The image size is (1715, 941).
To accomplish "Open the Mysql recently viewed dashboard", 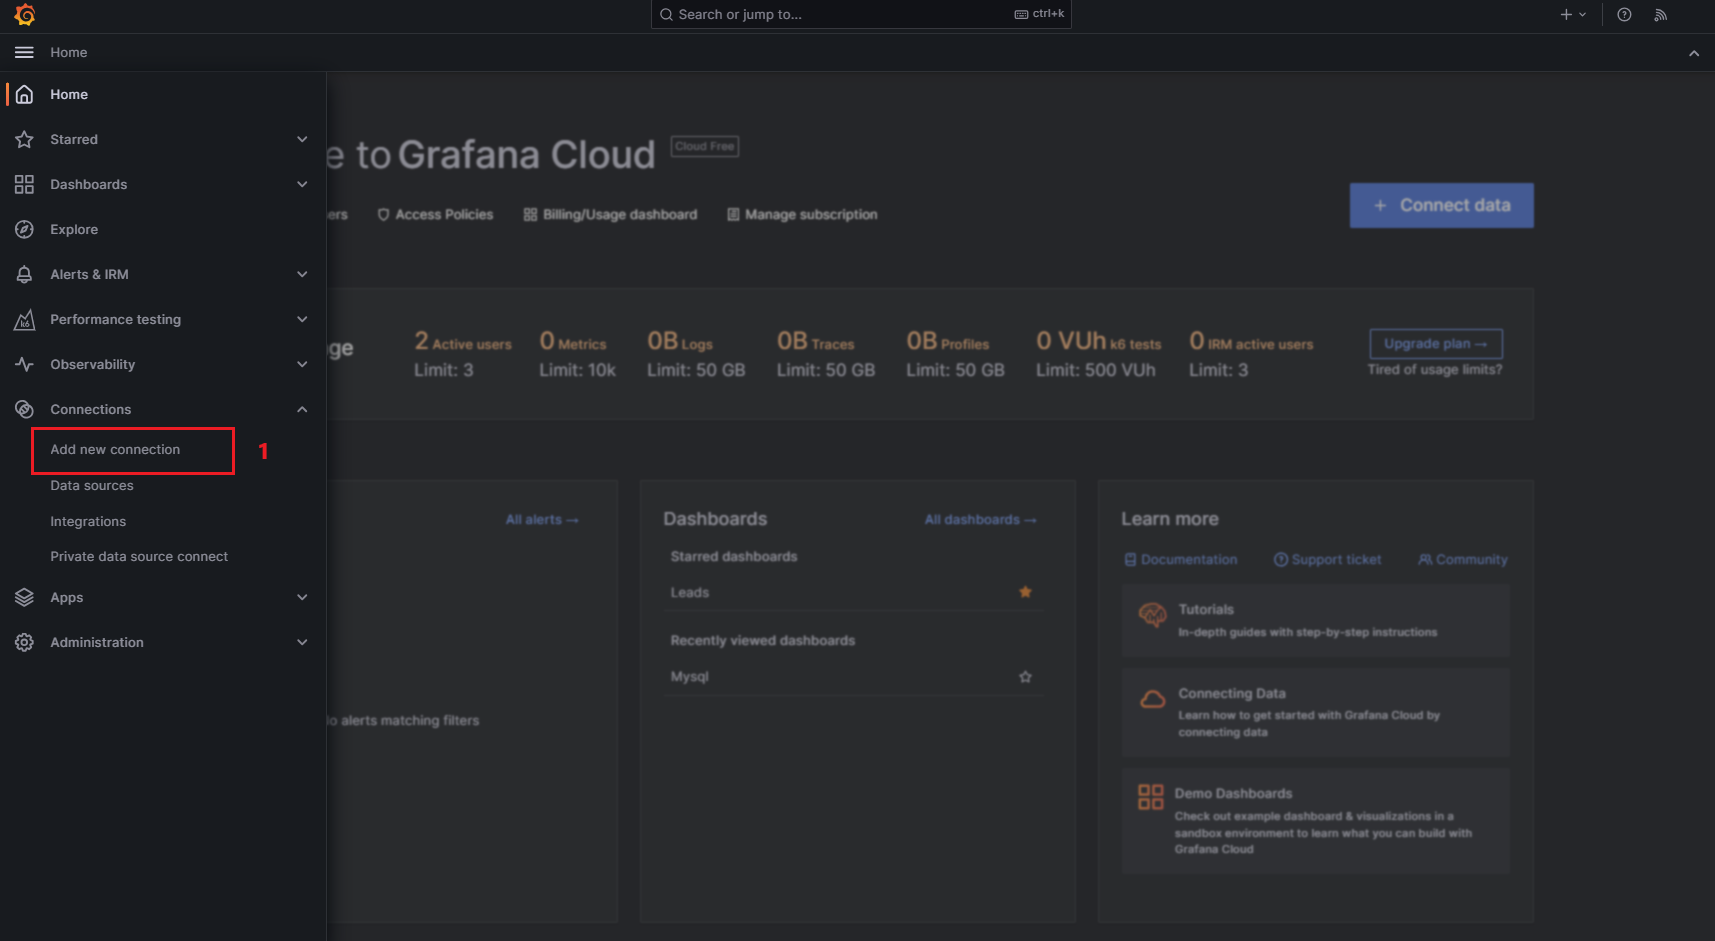I will [x=689, y=677].
